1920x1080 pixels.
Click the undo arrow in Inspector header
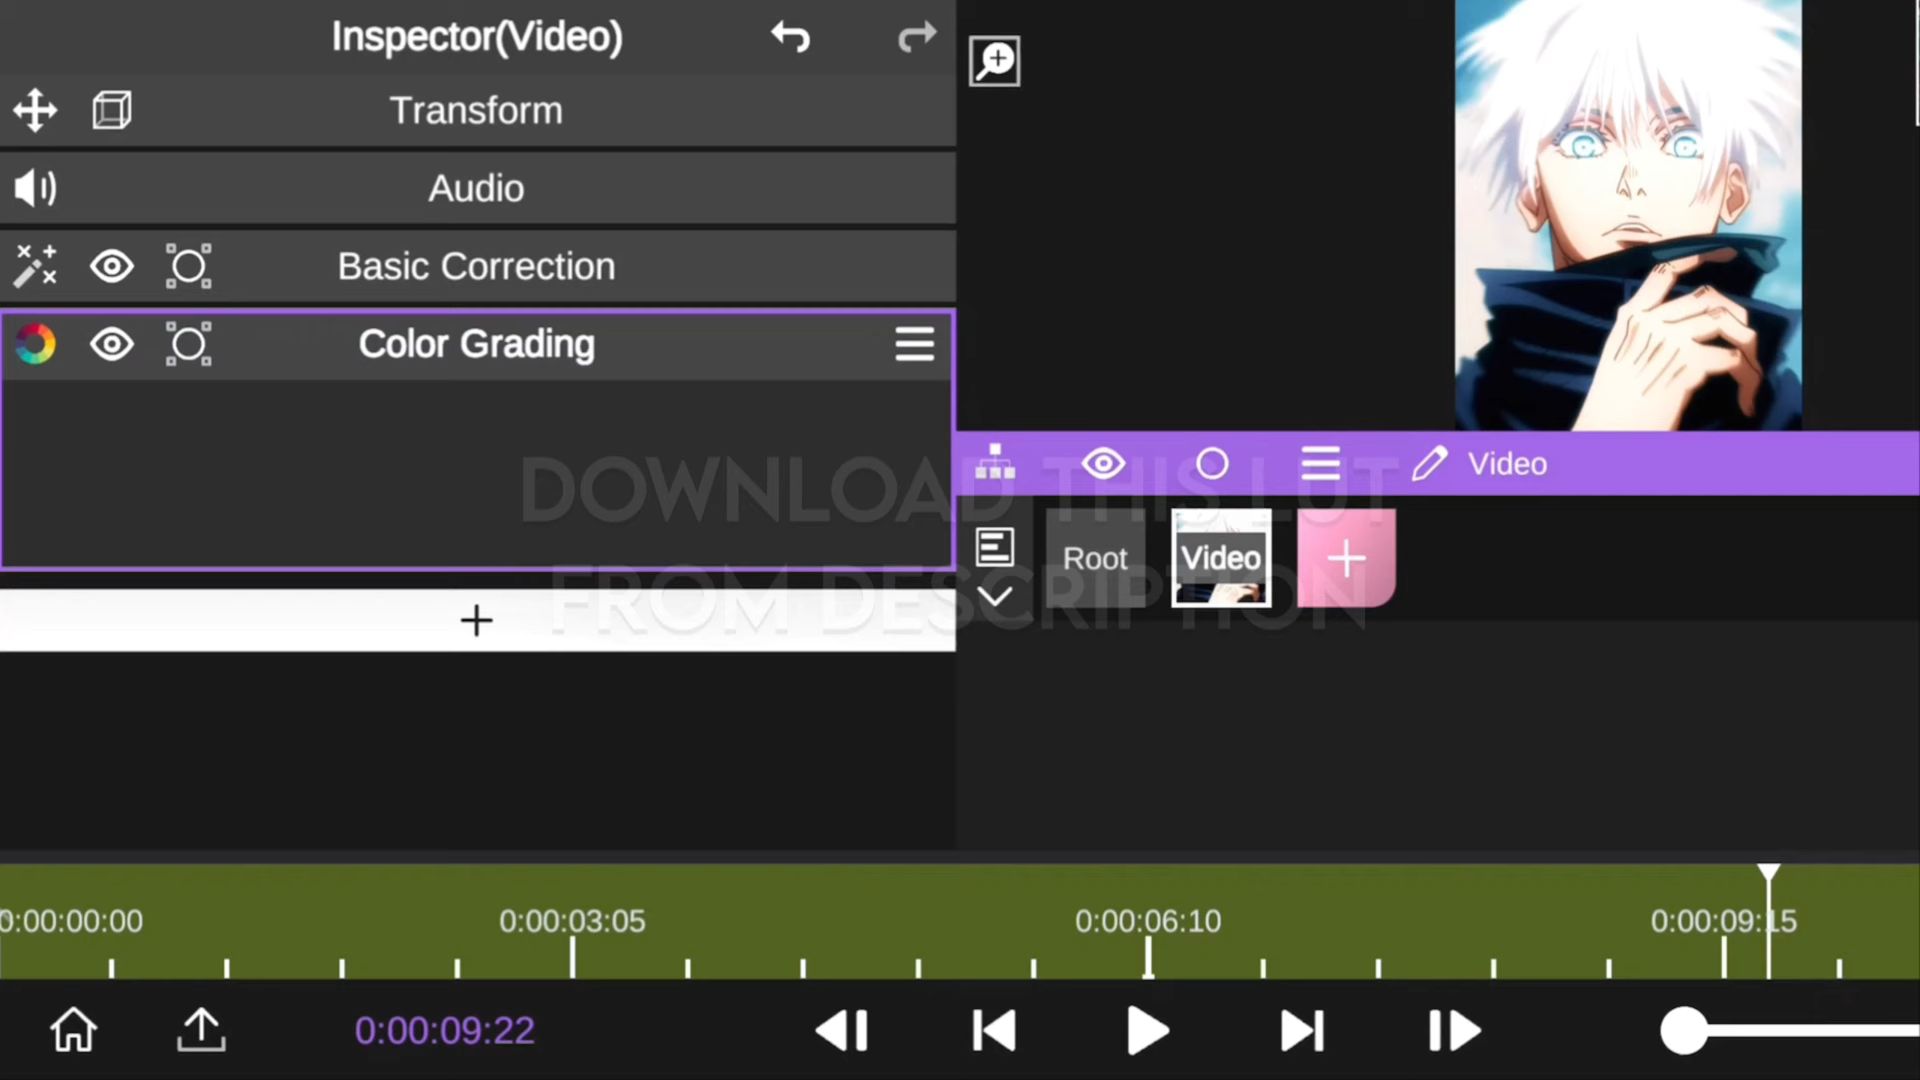(790, 37)
